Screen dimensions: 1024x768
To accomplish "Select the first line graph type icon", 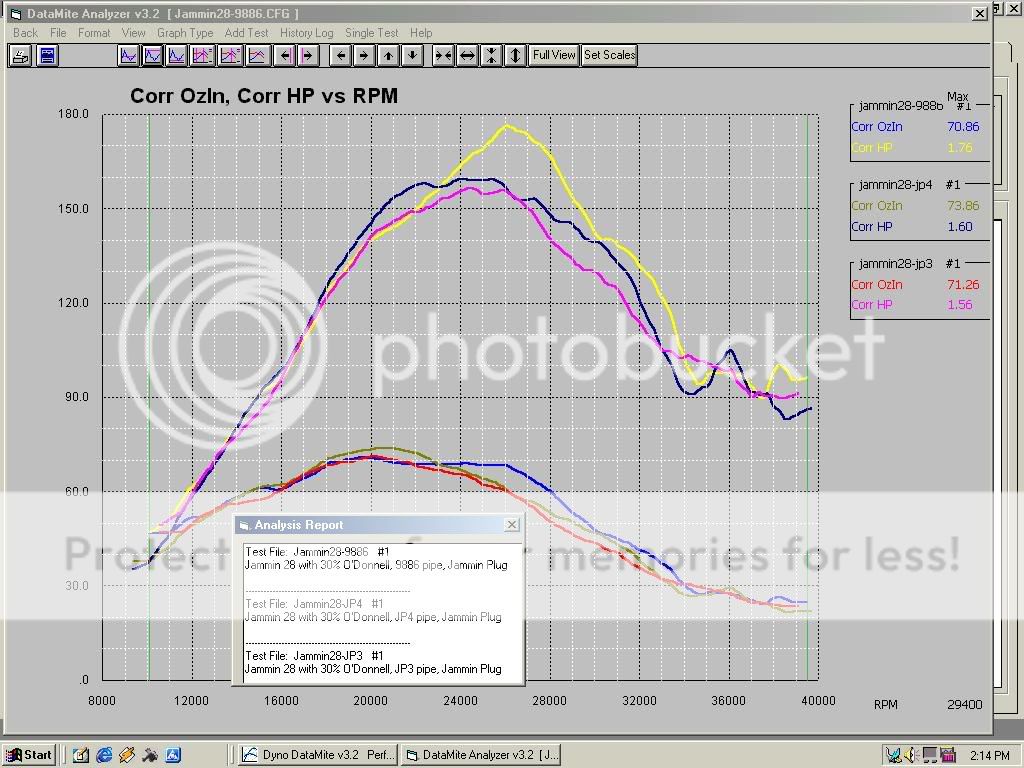I will click(x=128, y=55).
